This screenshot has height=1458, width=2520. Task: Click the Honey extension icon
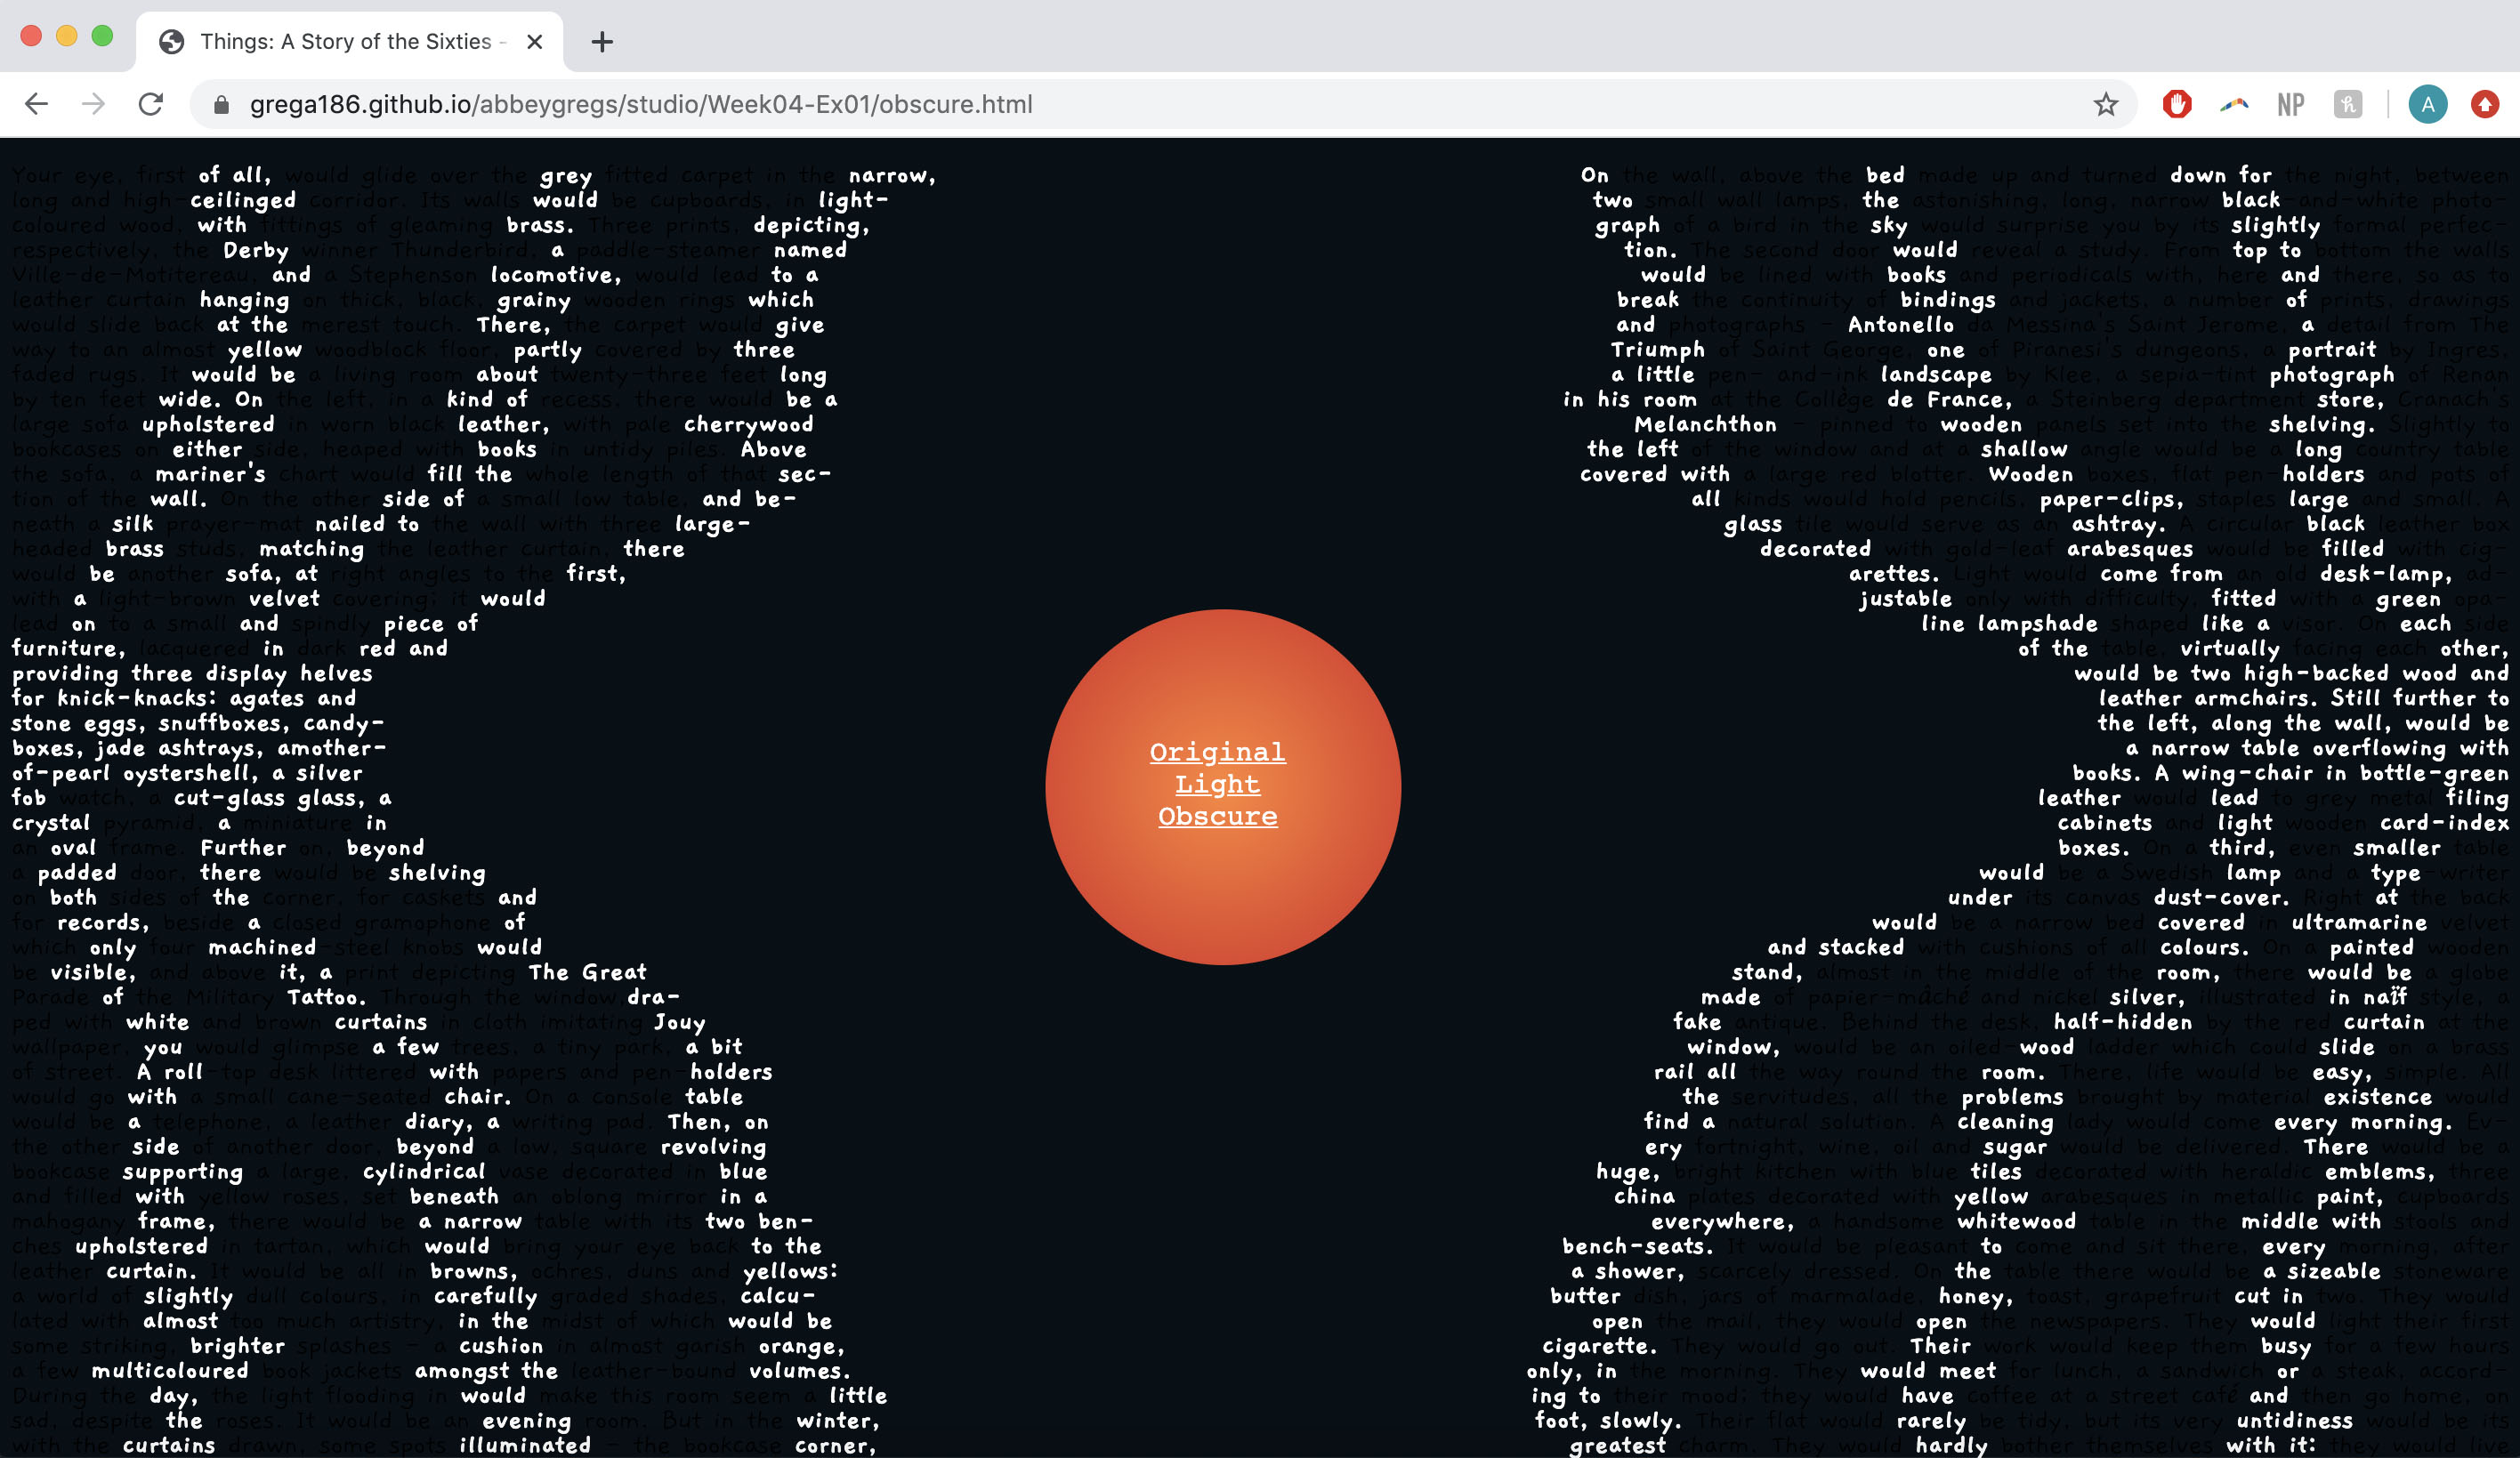tap(2347, 104)
